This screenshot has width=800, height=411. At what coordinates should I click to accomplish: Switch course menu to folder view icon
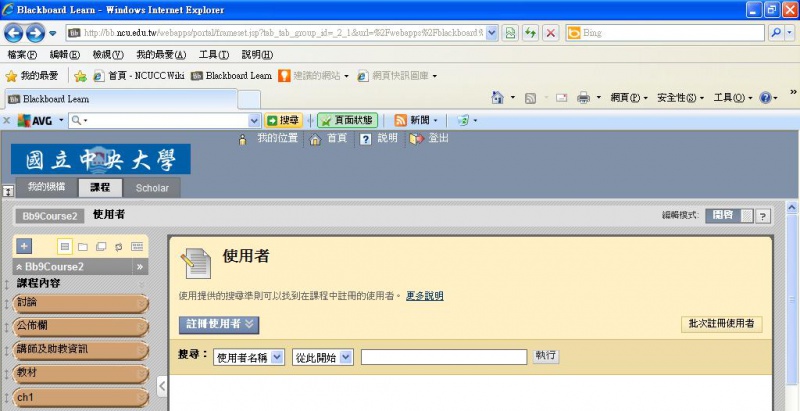(x=83, y=246)
